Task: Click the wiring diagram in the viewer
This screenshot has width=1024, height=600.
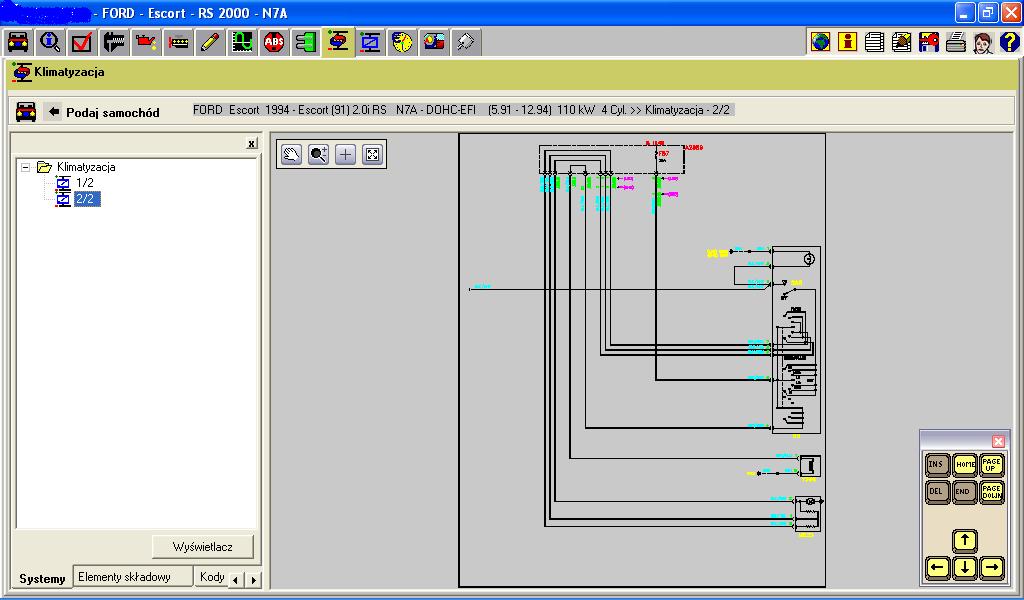Action: [642, 360]
